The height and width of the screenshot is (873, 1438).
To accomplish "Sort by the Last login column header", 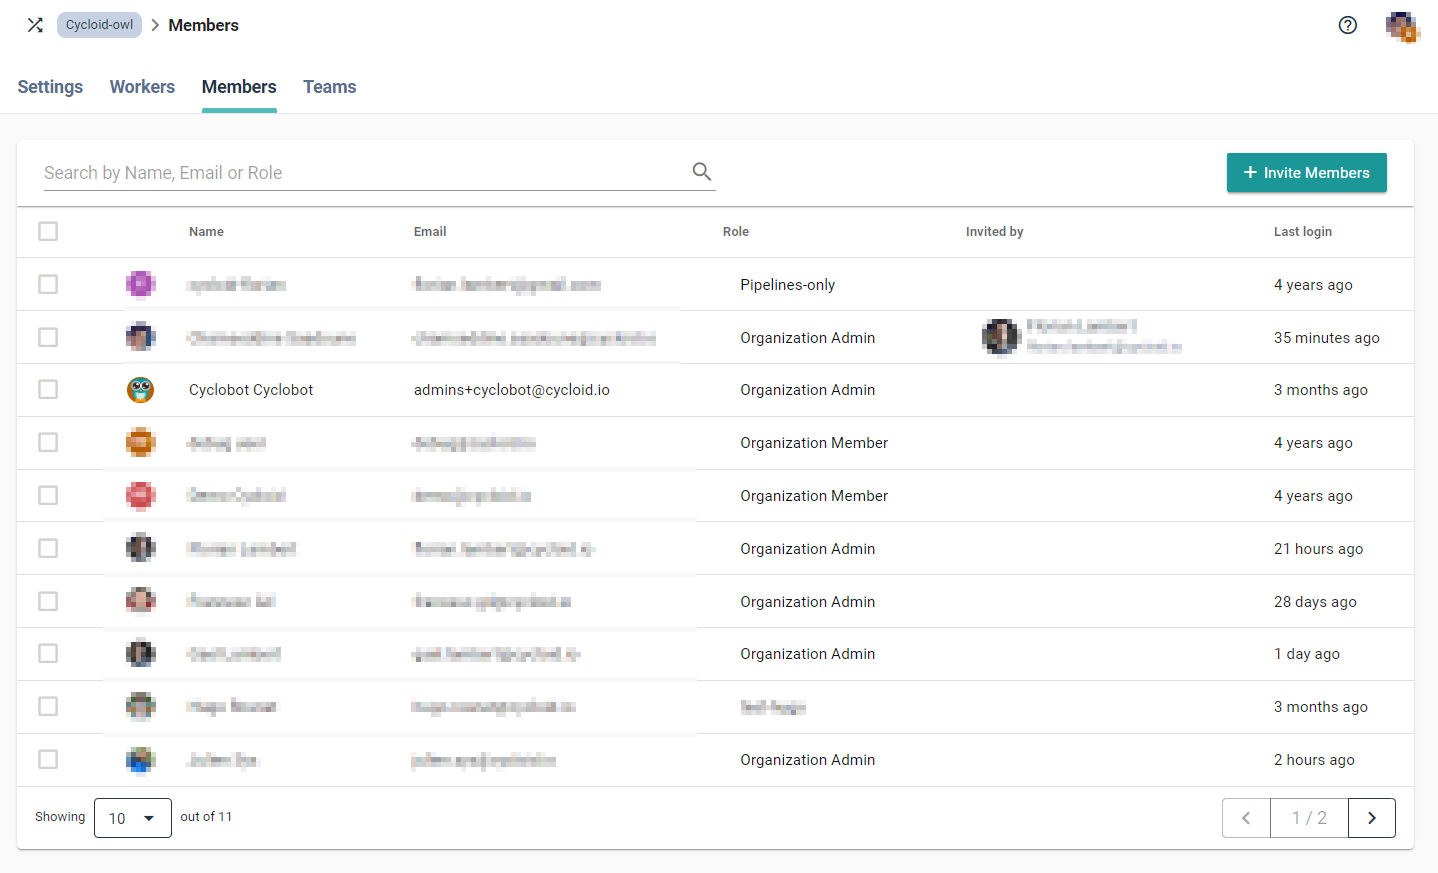I will point(1302,231).
